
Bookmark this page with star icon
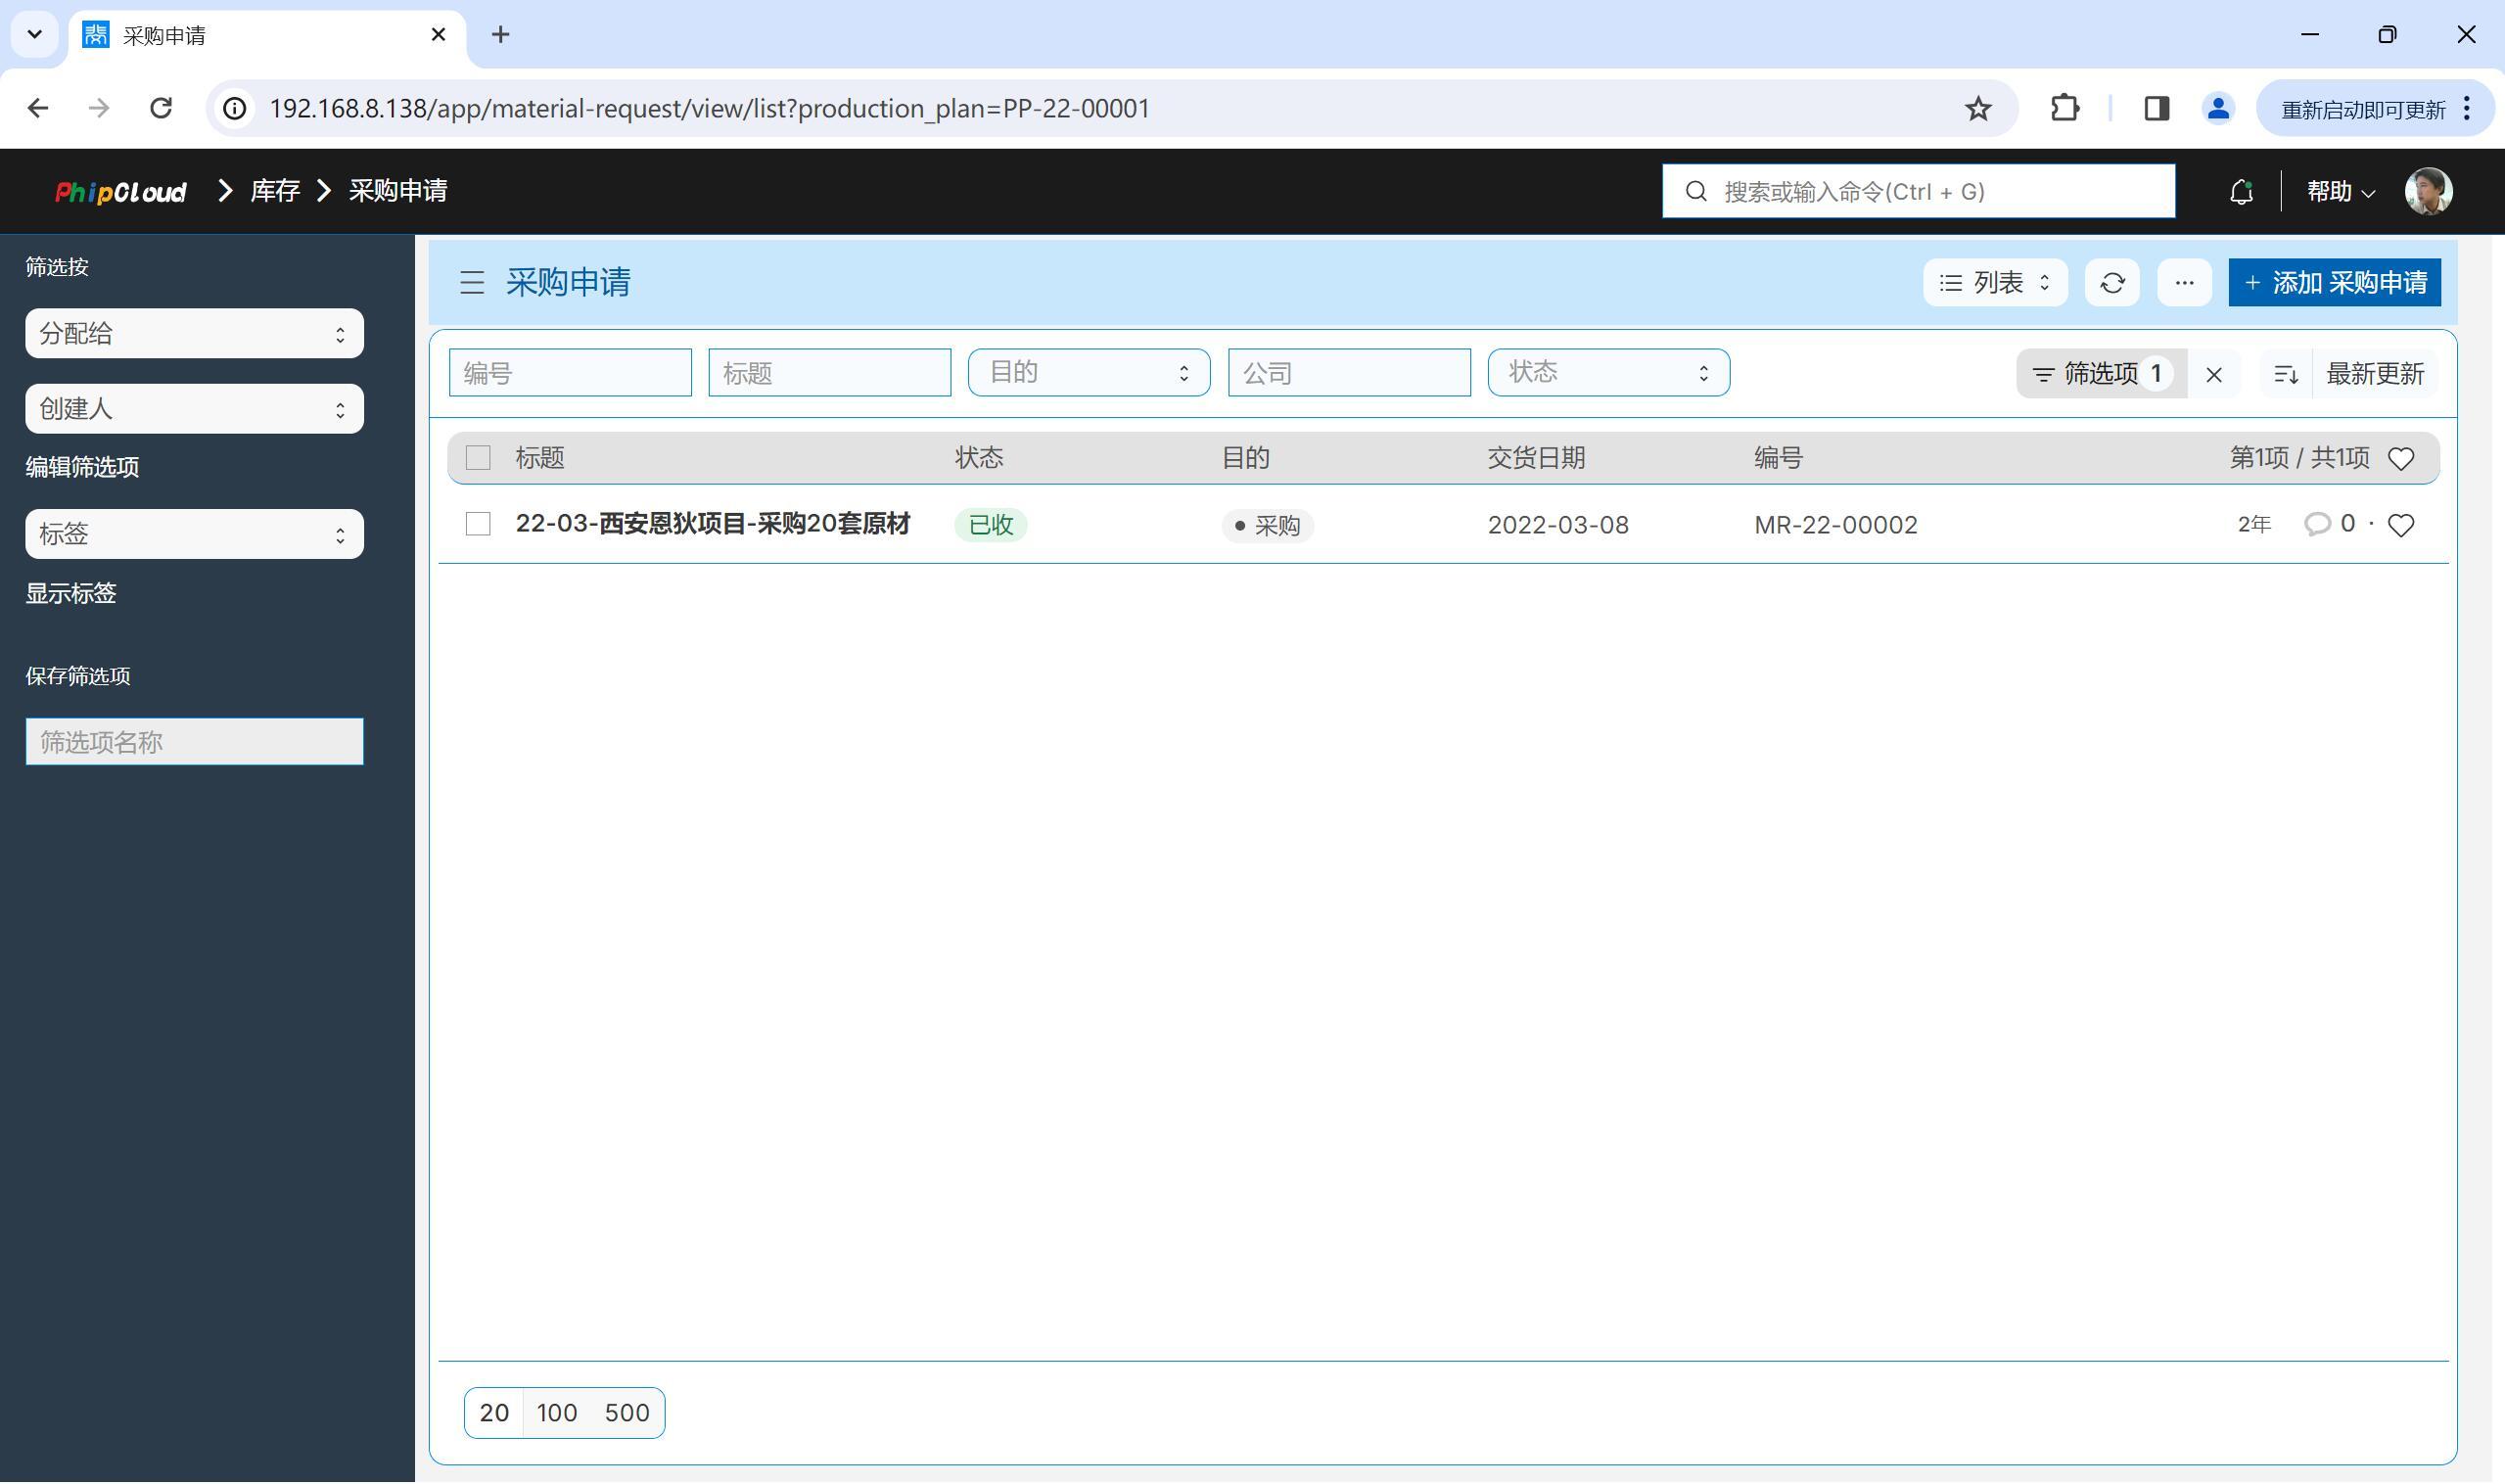pos(1977,108)
